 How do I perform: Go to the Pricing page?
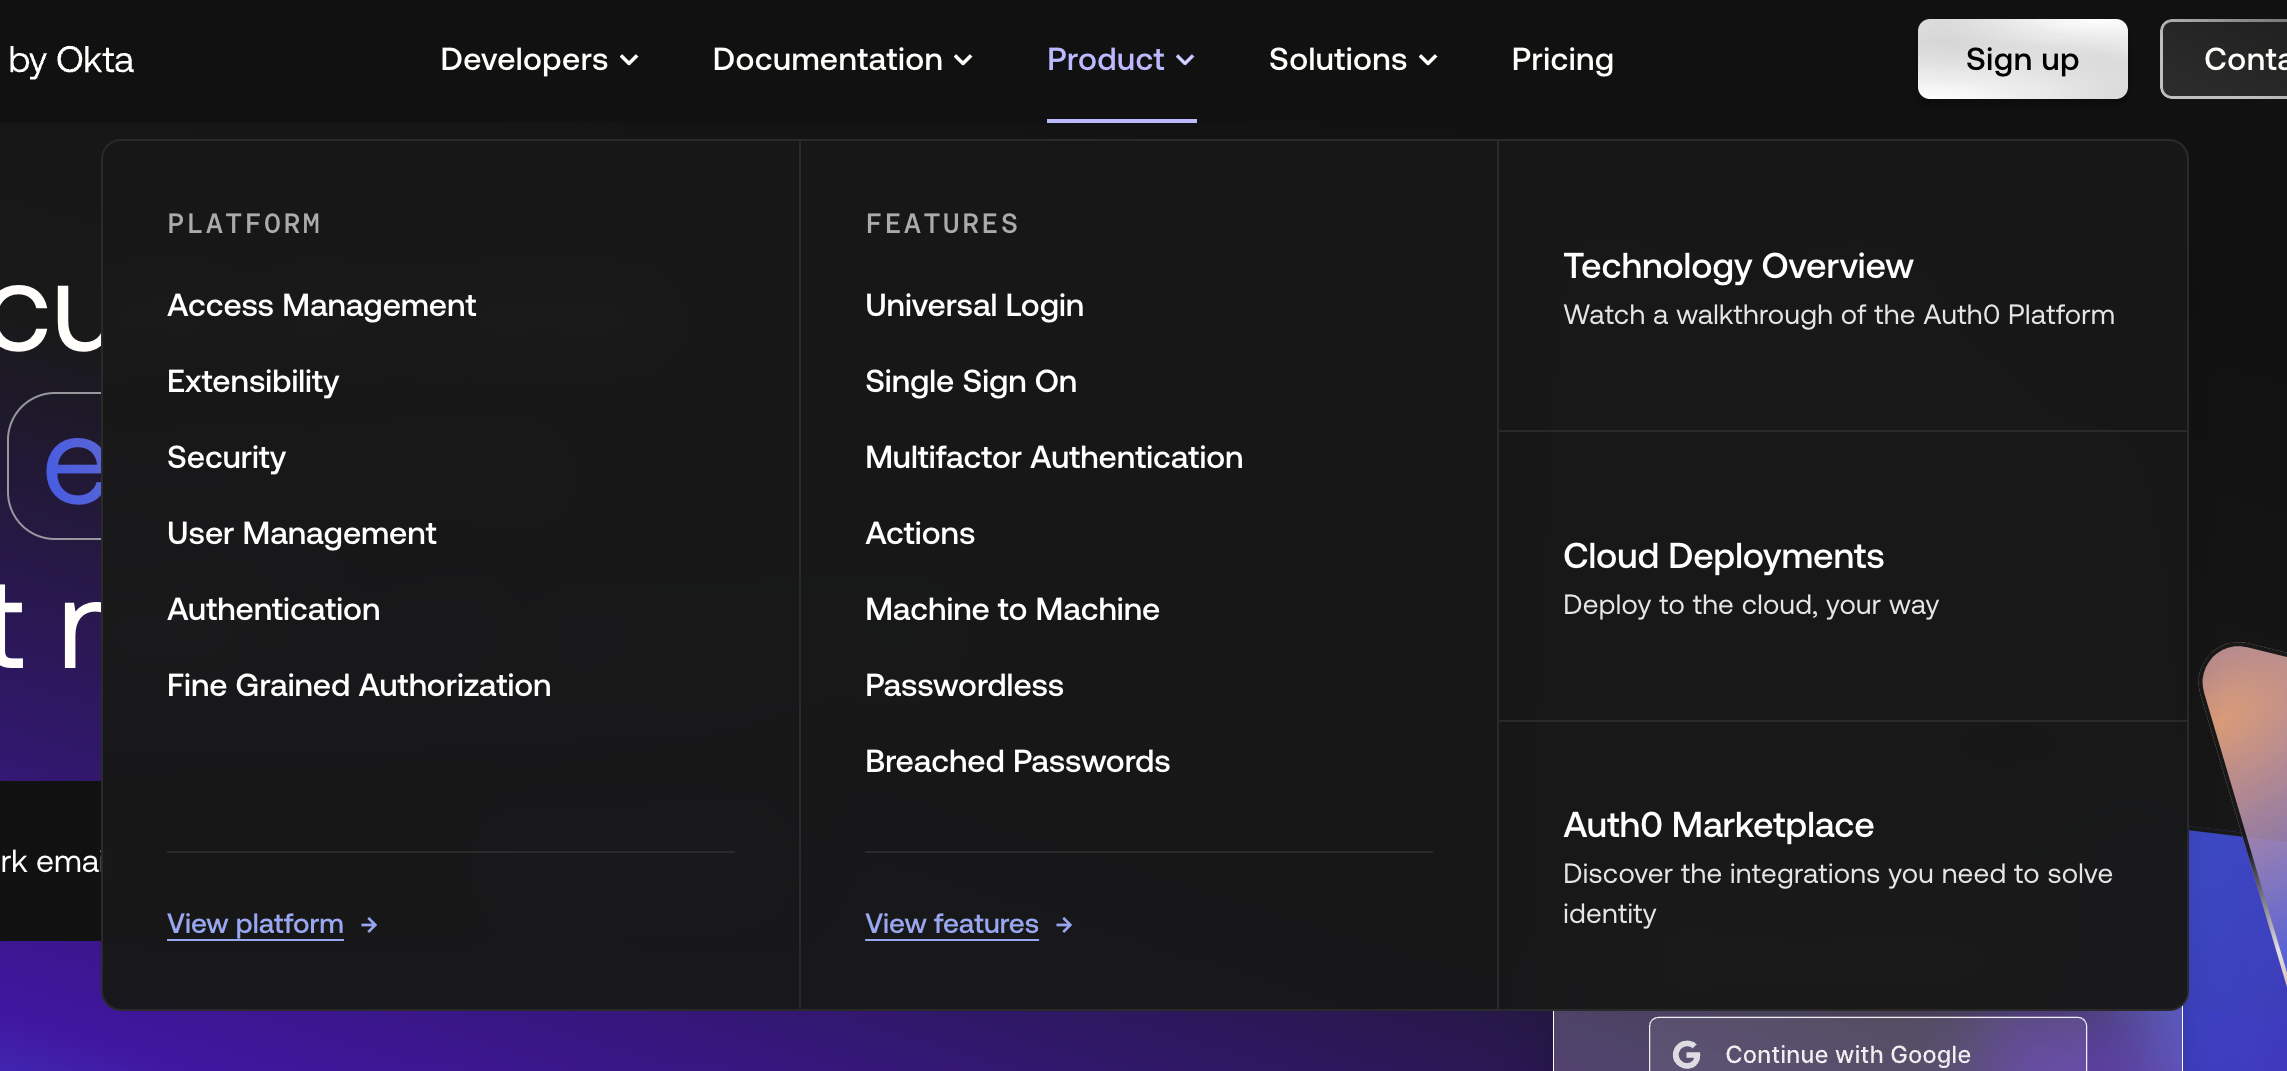[1562, 60]
